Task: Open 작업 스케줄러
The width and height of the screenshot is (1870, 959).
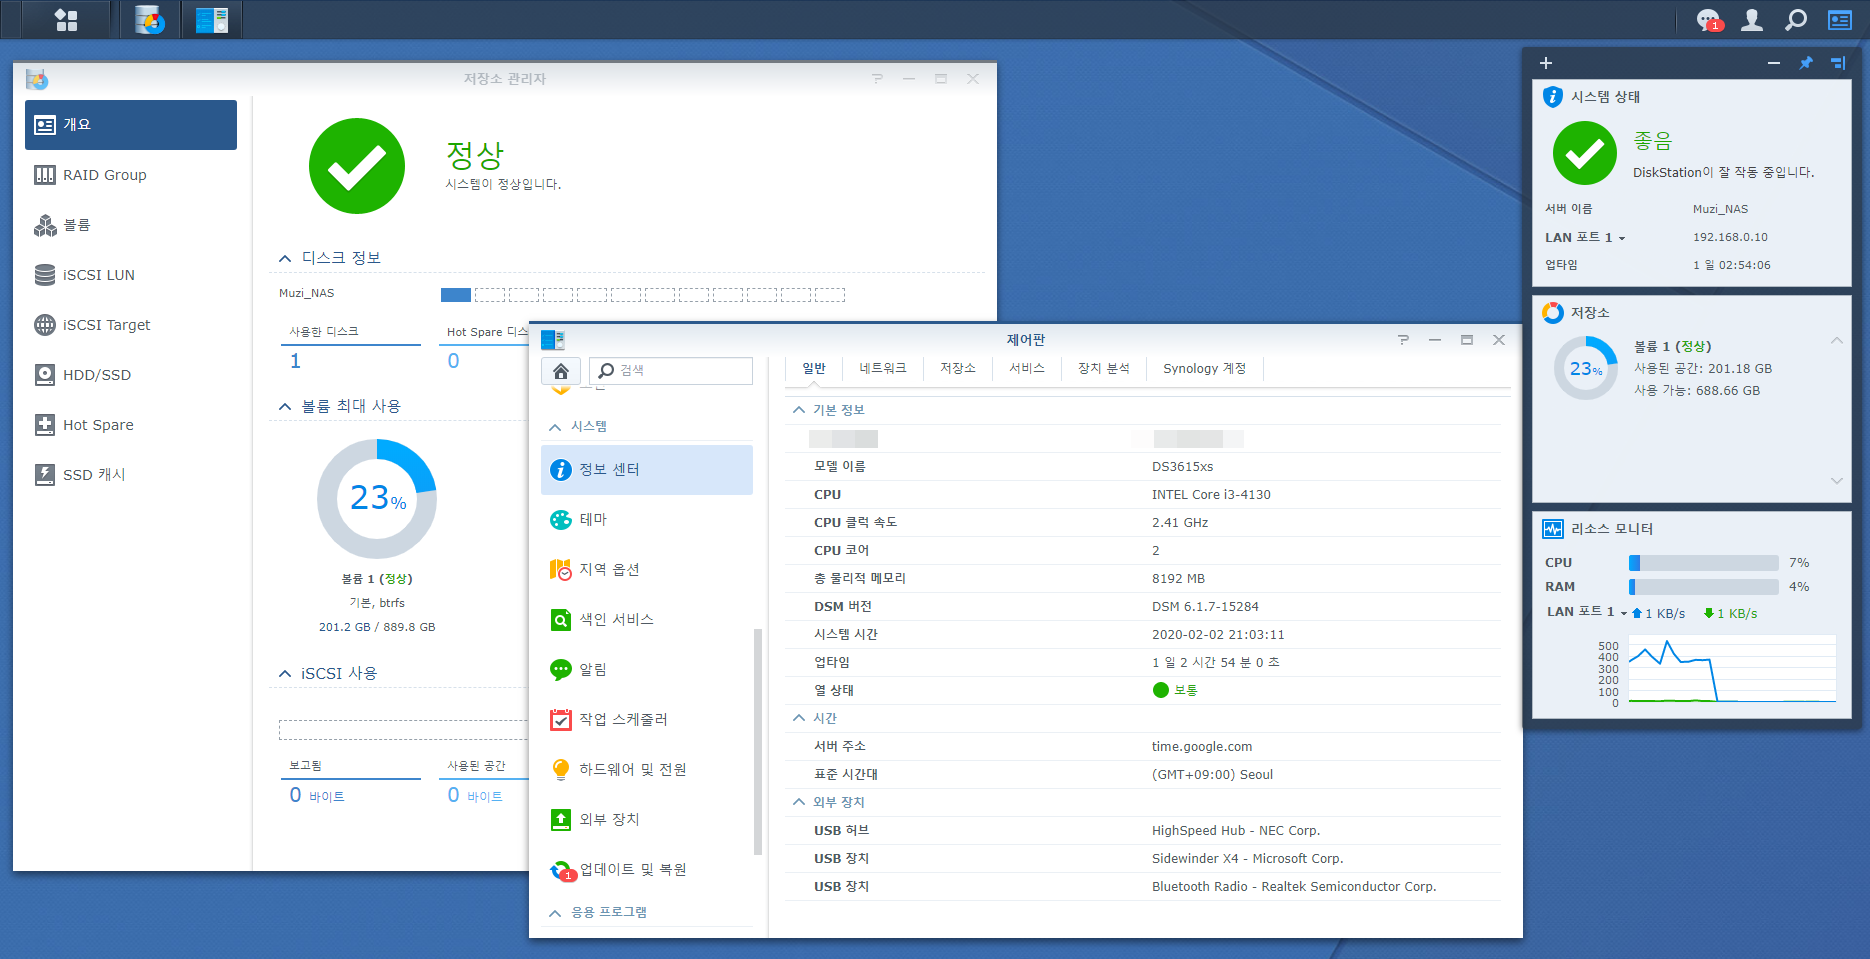Action: pos(647,720)
